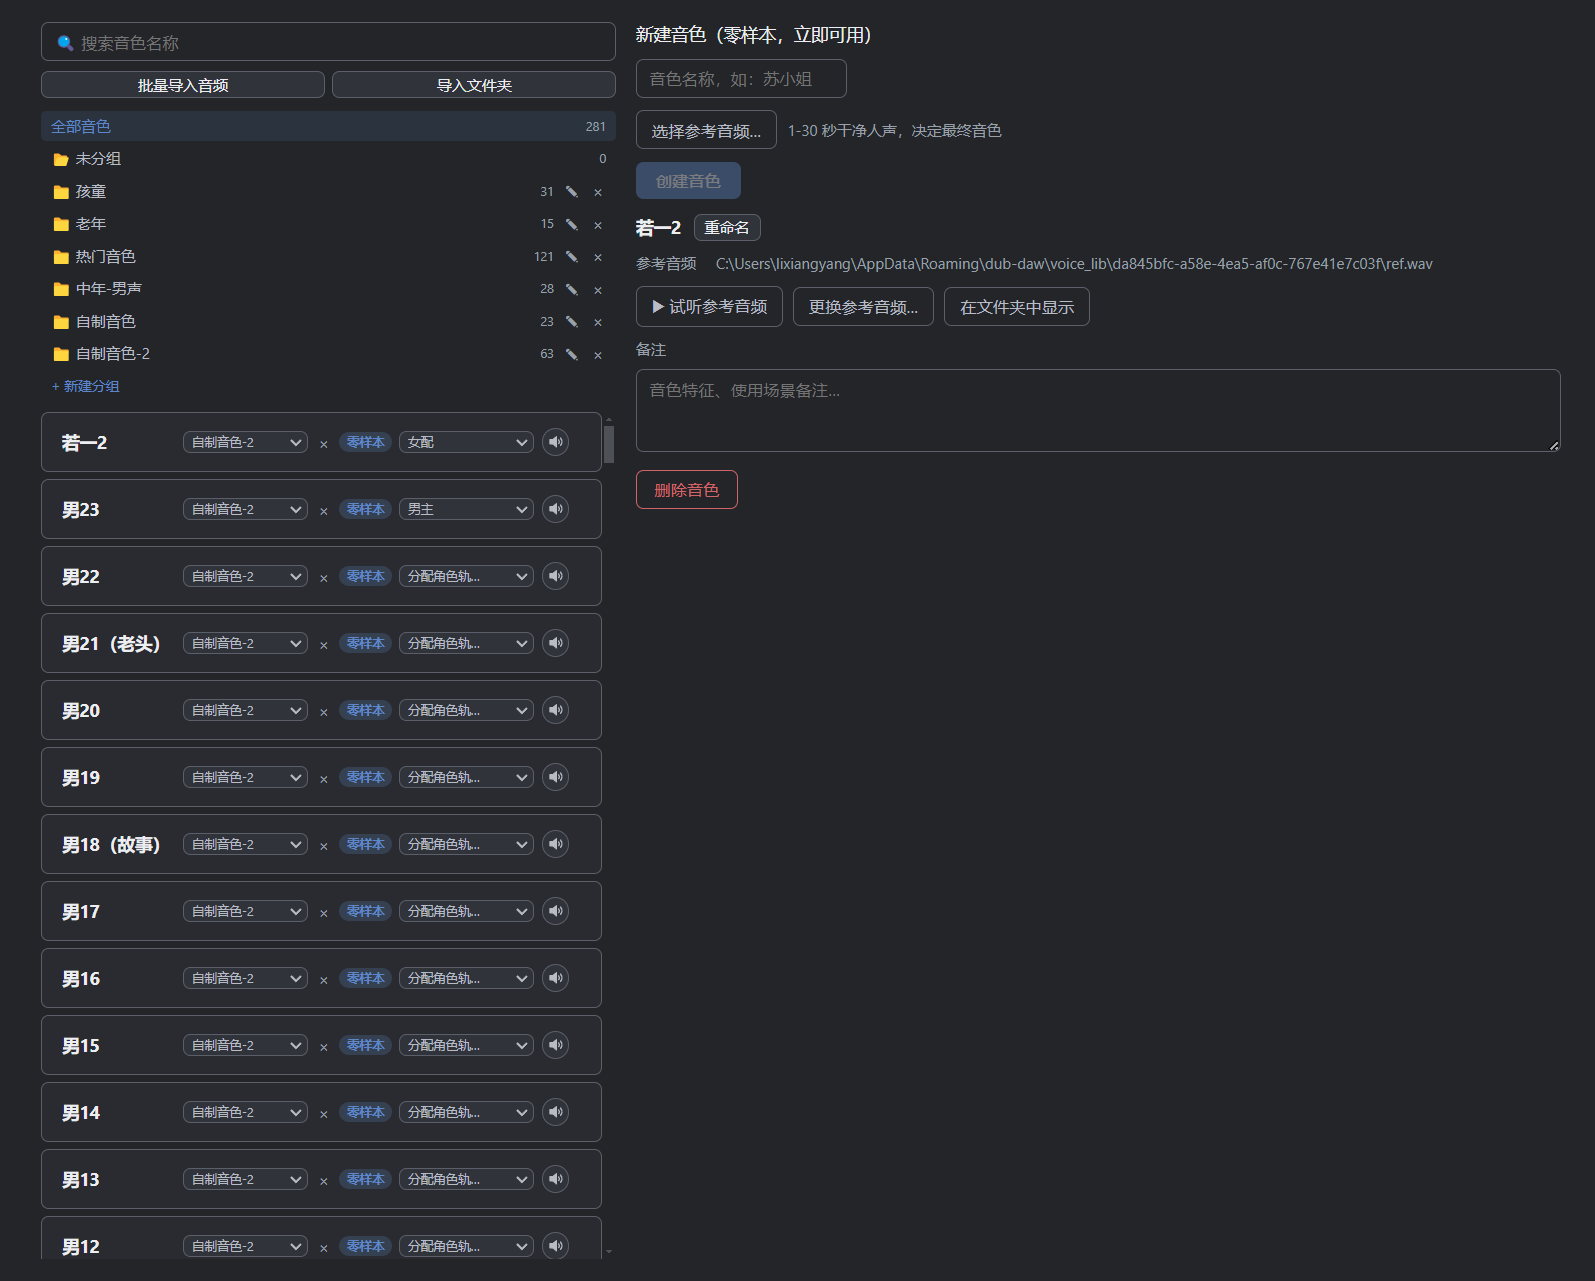
Task: Click 批量导入音频 button
Action: 183,85
